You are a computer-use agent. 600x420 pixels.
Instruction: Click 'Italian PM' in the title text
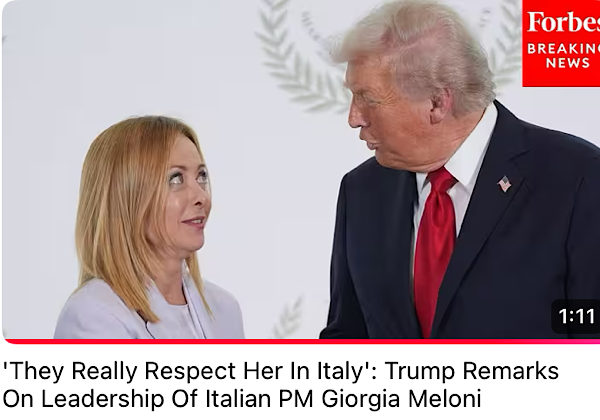pyautogui.click(x=259, y=398)
